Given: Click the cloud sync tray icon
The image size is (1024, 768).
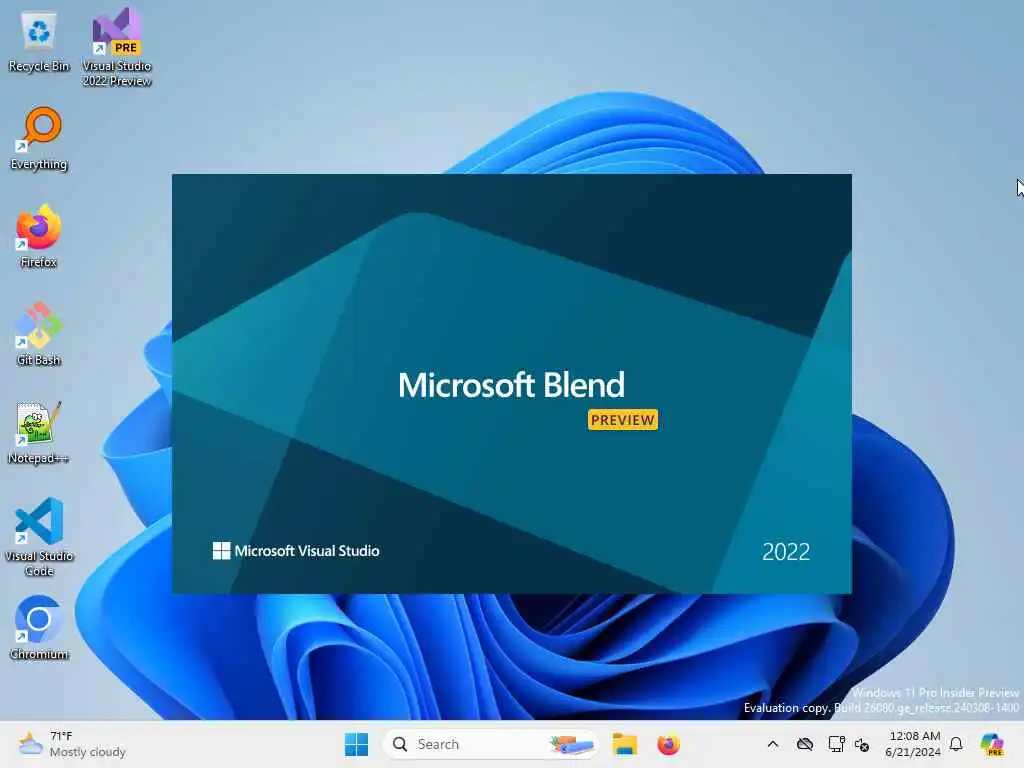Looking at the screenshot, I should coord(805,744).
